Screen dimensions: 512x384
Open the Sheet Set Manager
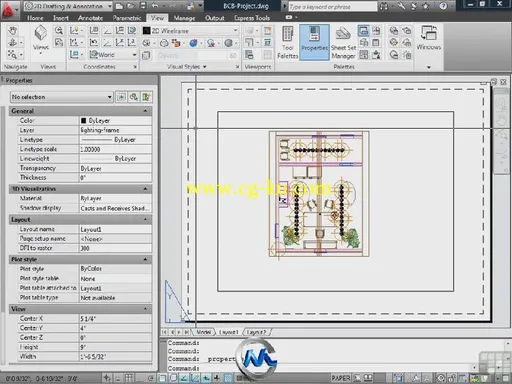pyautogui.click(x=343, y=43)
